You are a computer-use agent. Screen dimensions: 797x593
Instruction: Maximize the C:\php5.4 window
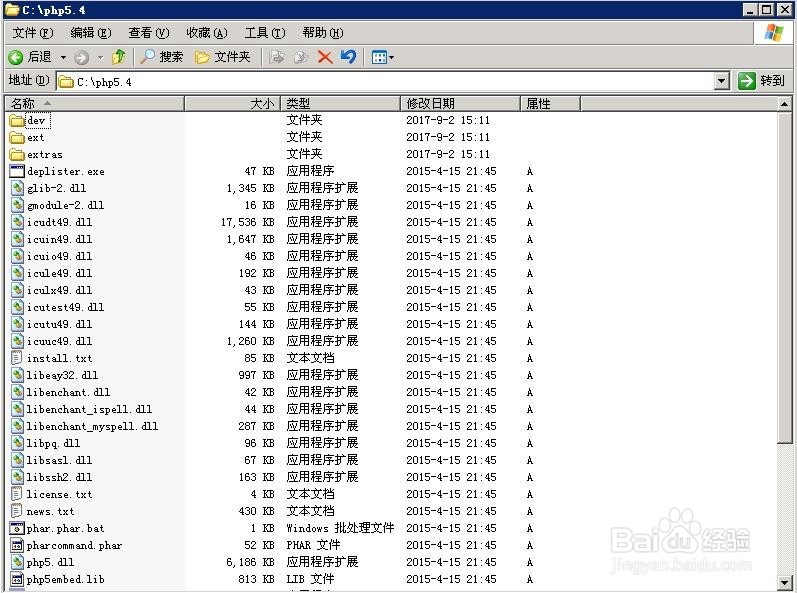[767, 9]
